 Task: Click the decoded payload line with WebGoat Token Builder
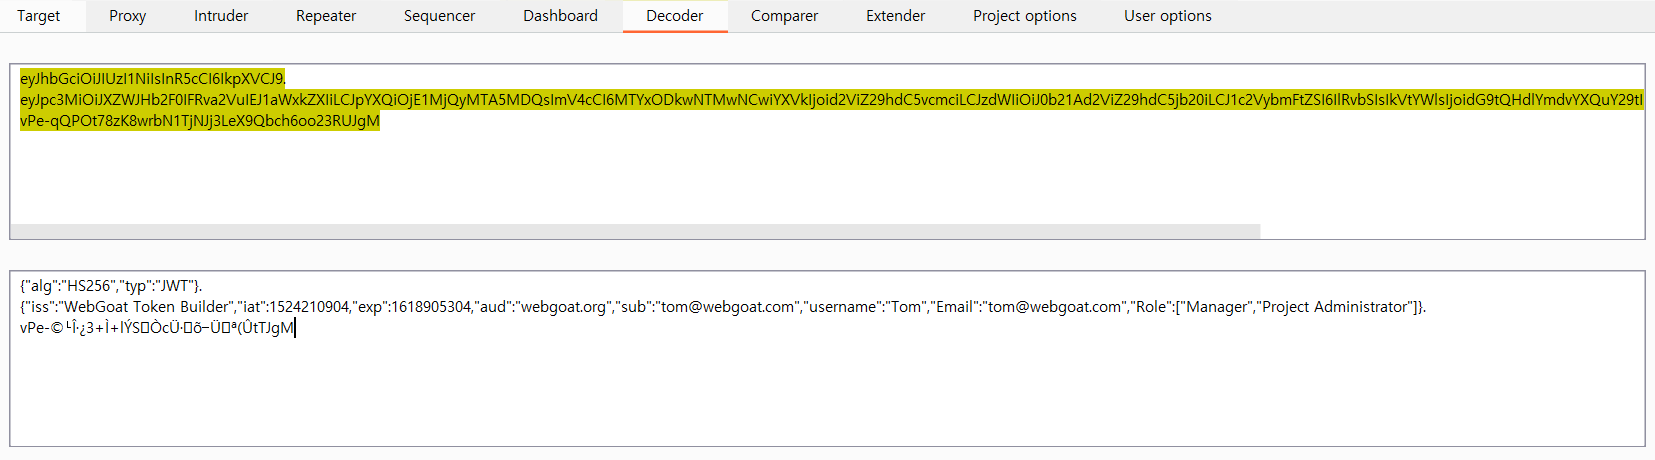point(723,307)
